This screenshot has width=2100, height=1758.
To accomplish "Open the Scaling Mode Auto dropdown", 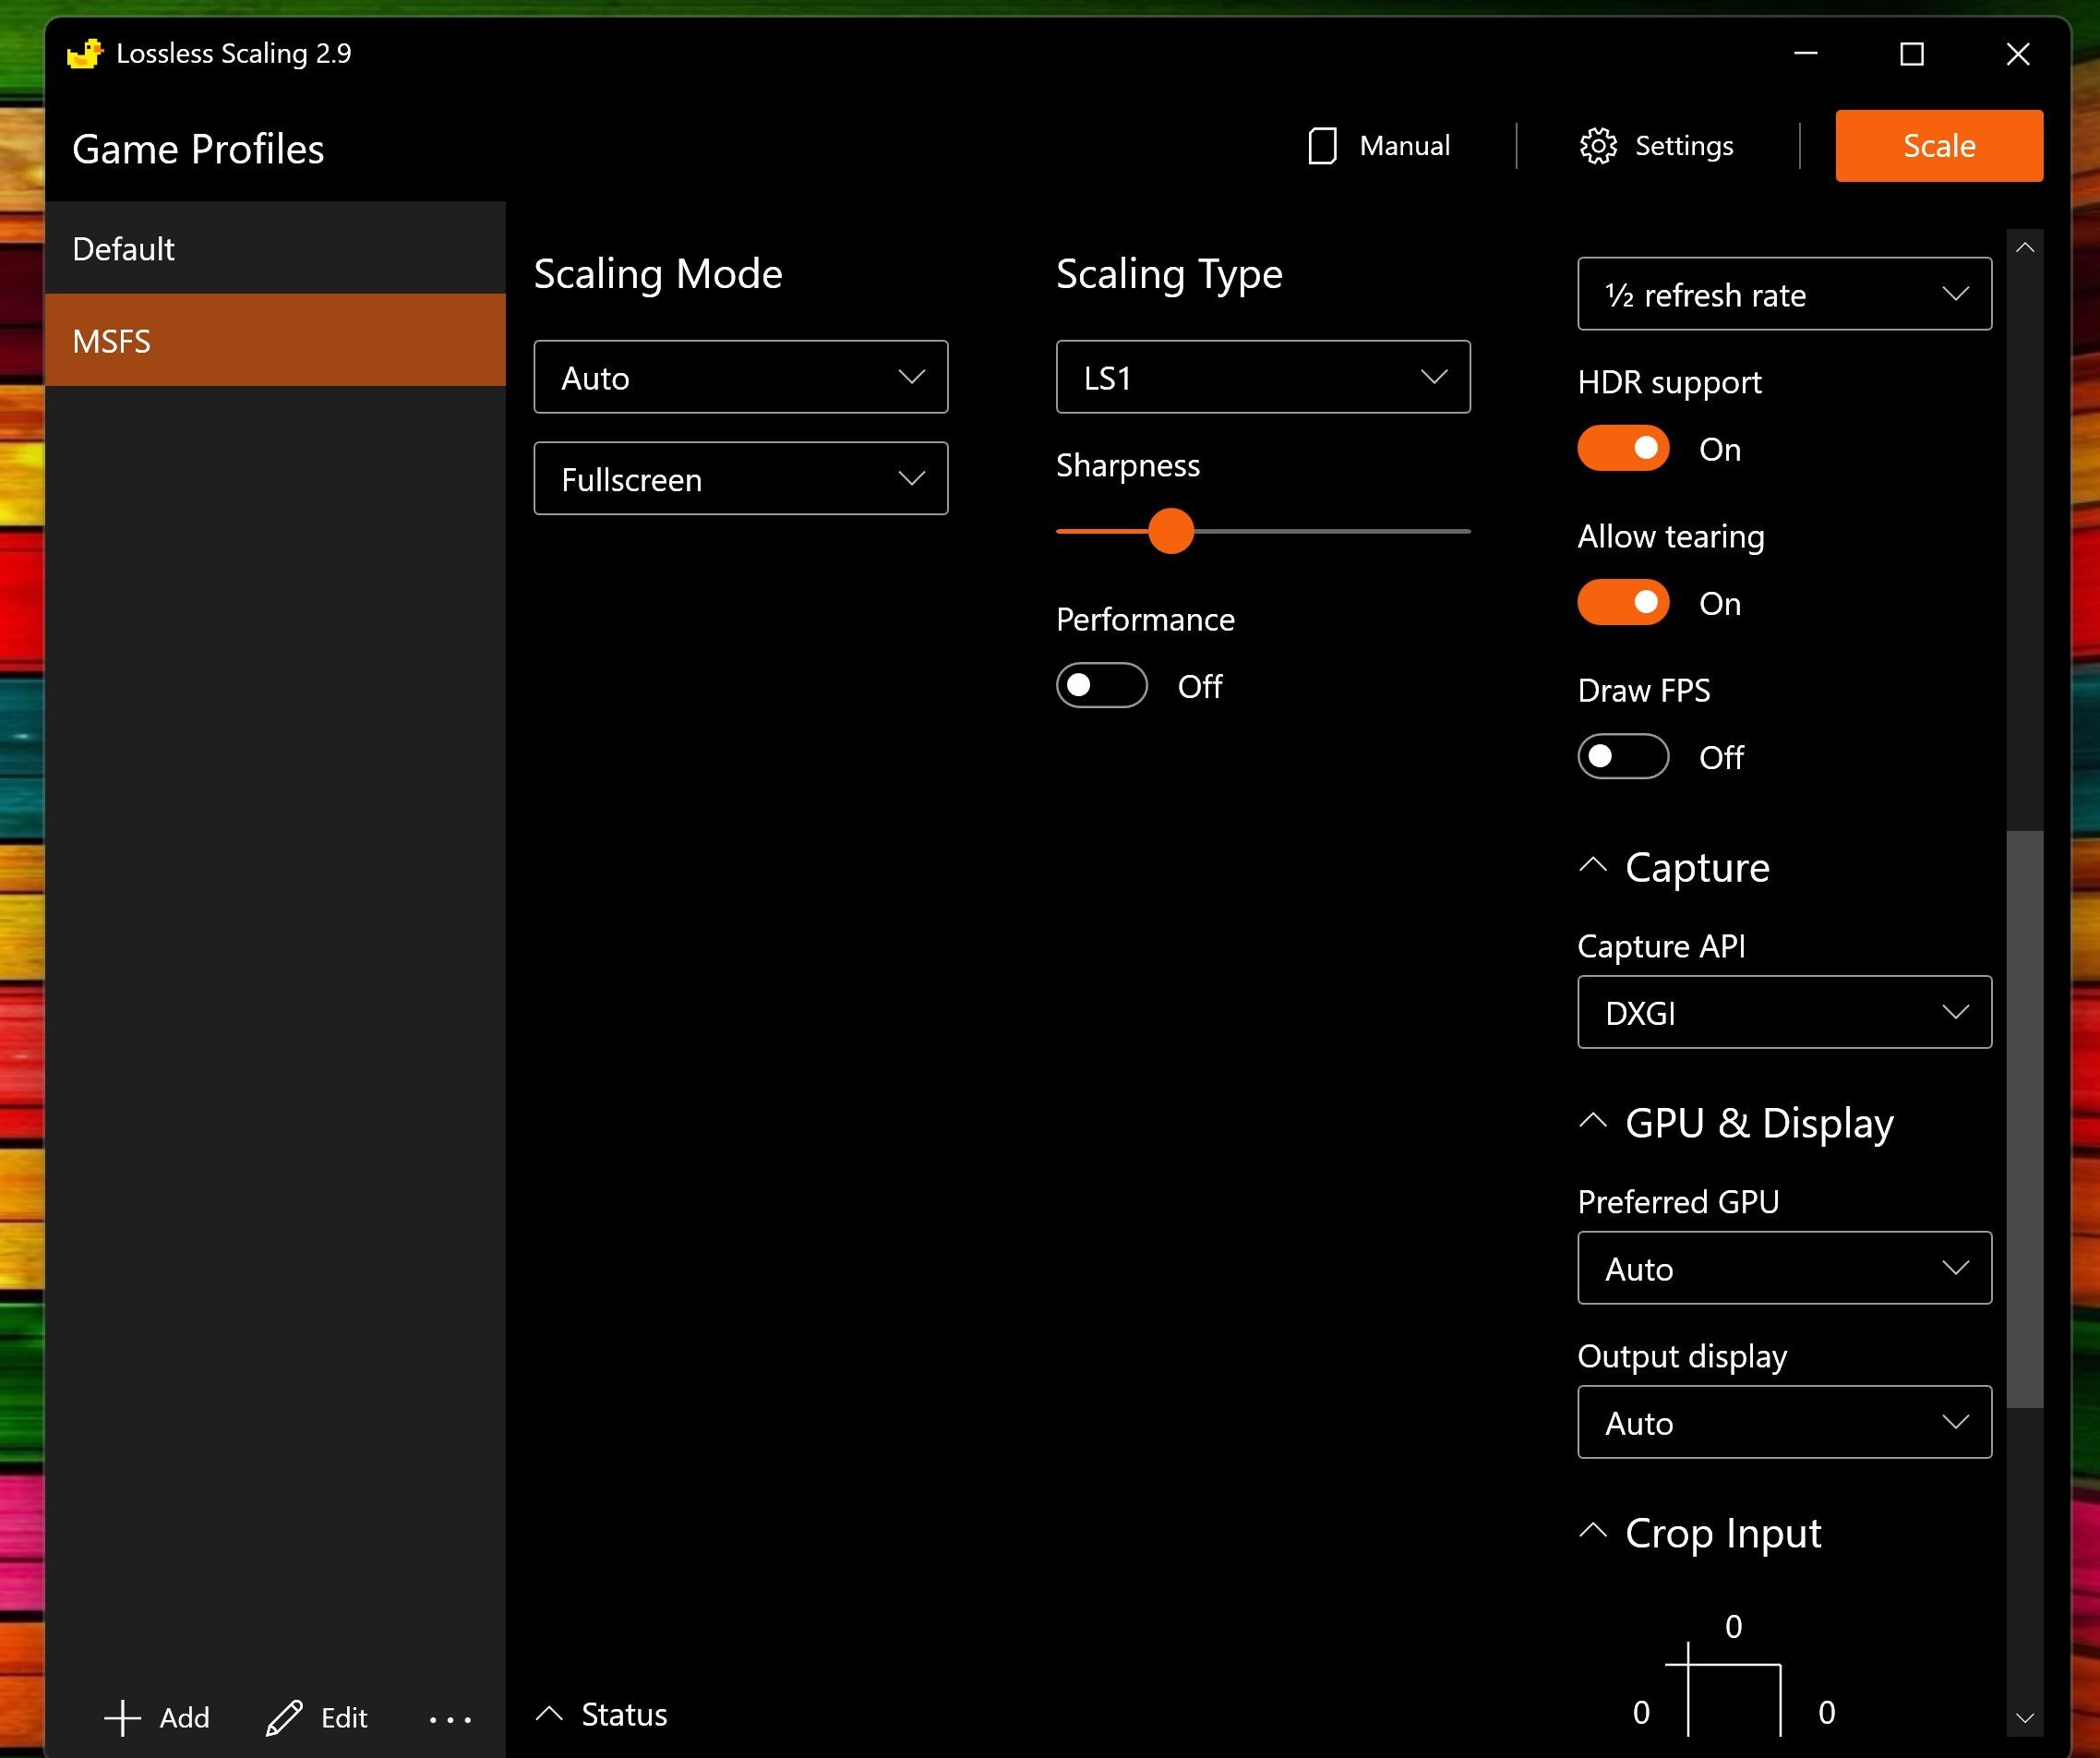I will tap(741, 377).
